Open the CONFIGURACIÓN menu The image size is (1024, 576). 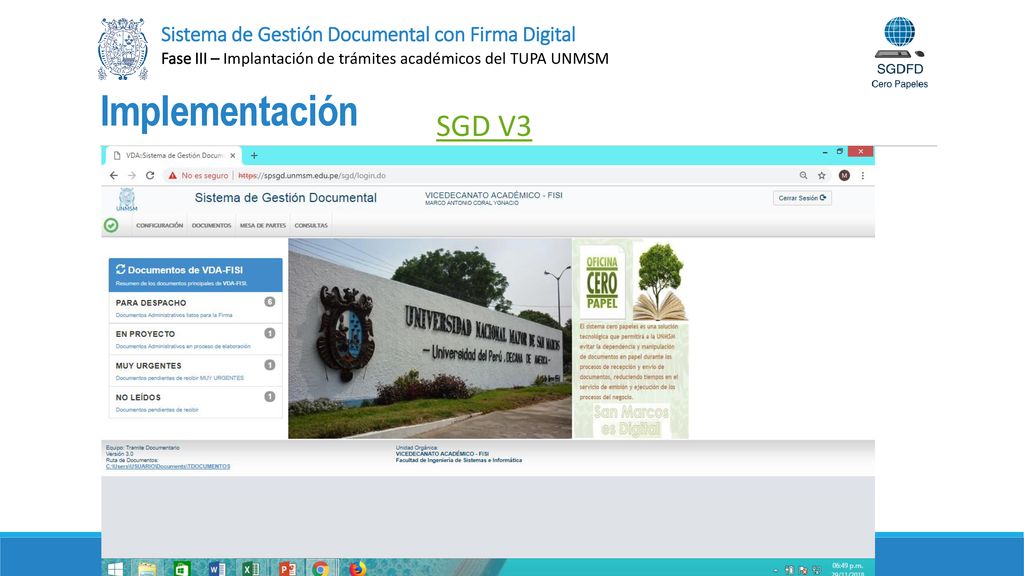point(159,225)
